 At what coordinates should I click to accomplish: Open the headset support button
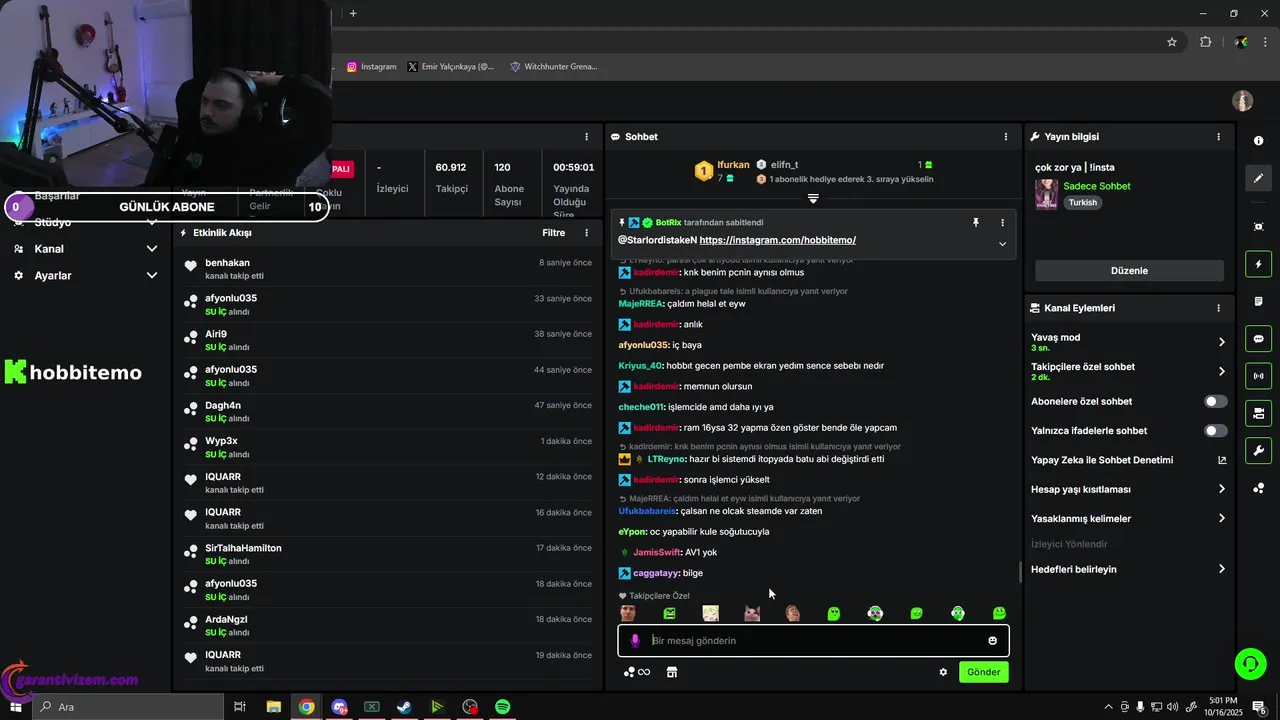(x=1249, y=663)
